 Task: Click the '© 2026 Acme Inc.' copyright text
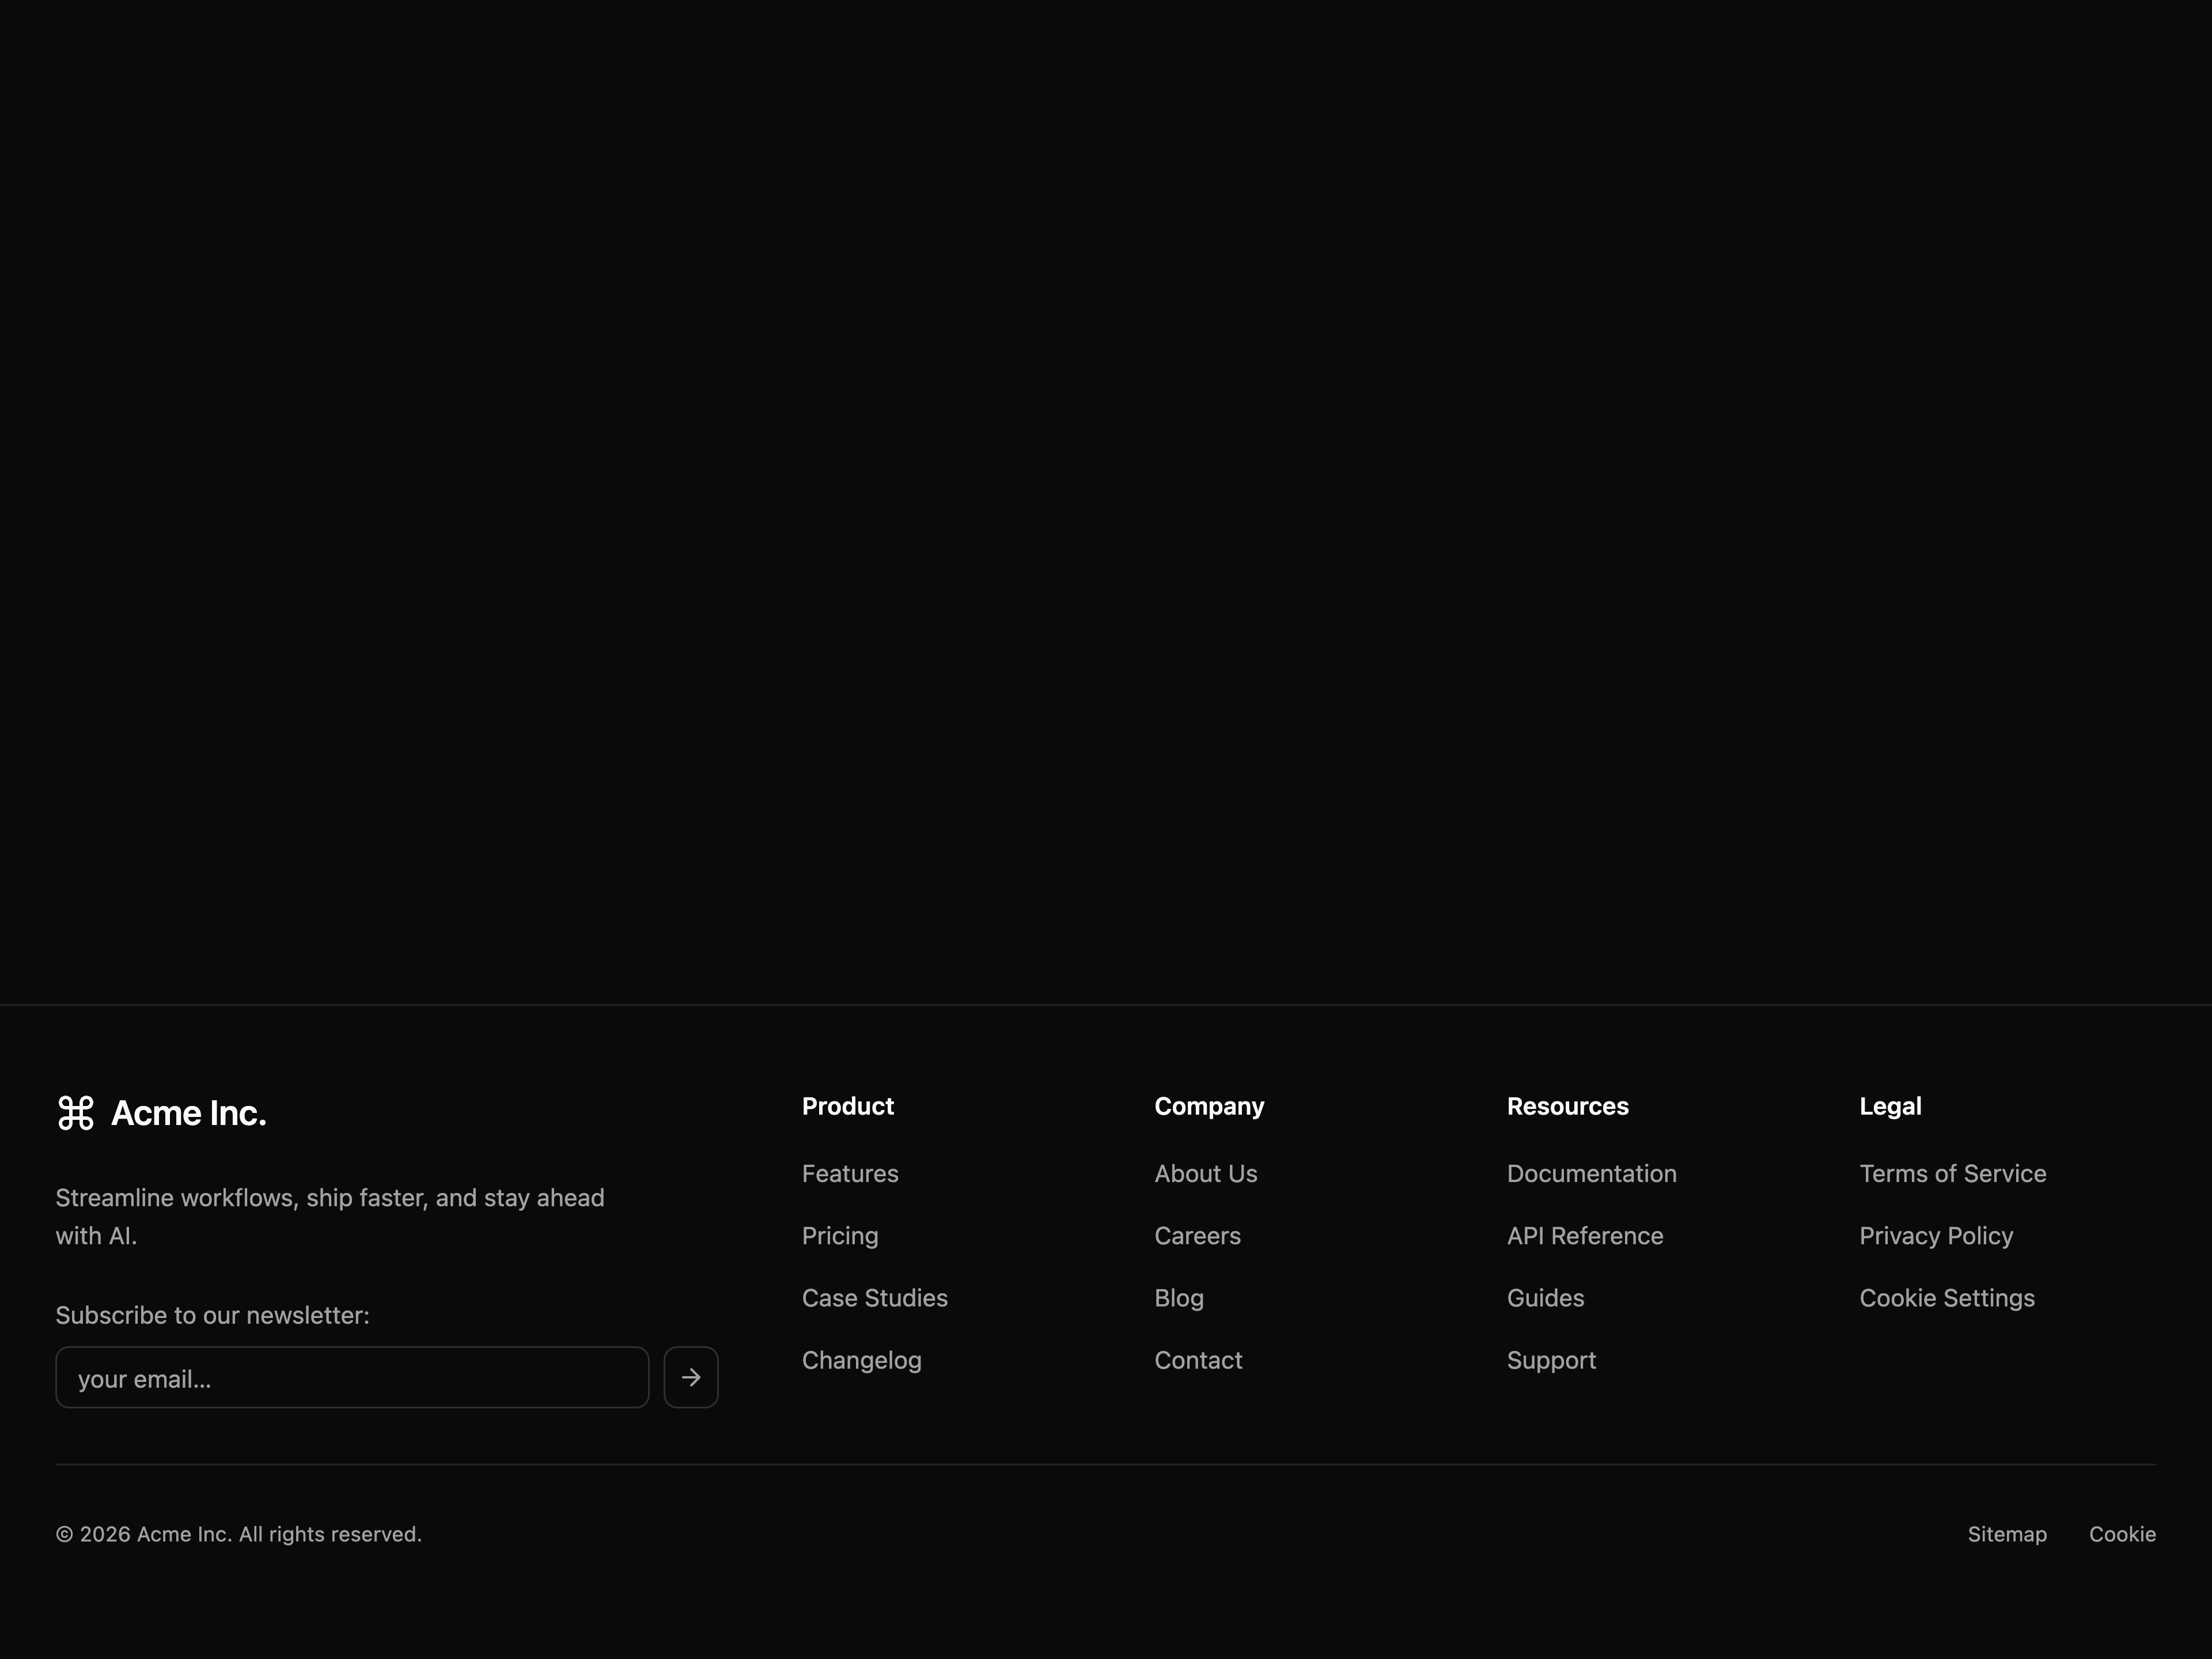tap(239, 1534)
